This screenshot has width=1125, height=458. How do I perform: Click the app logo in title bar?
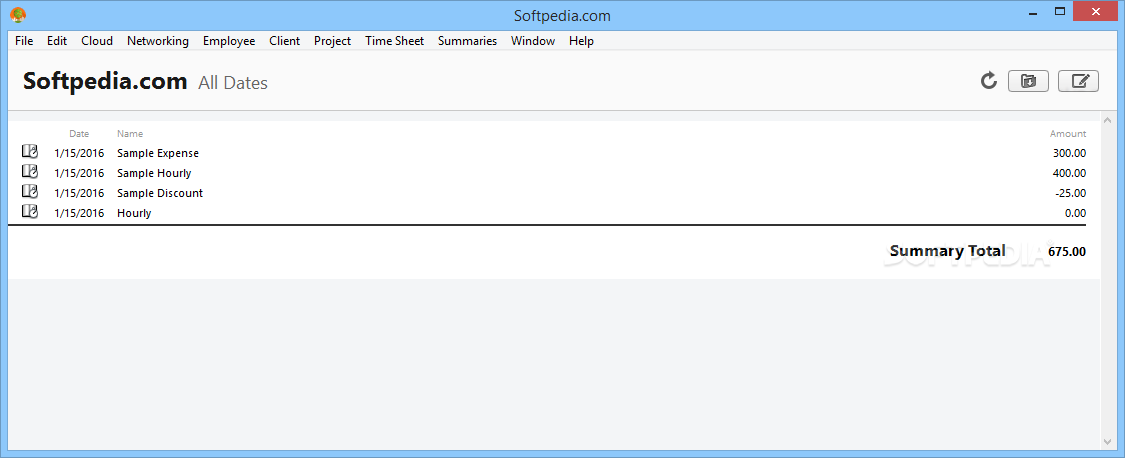click(x=18, y=14)
